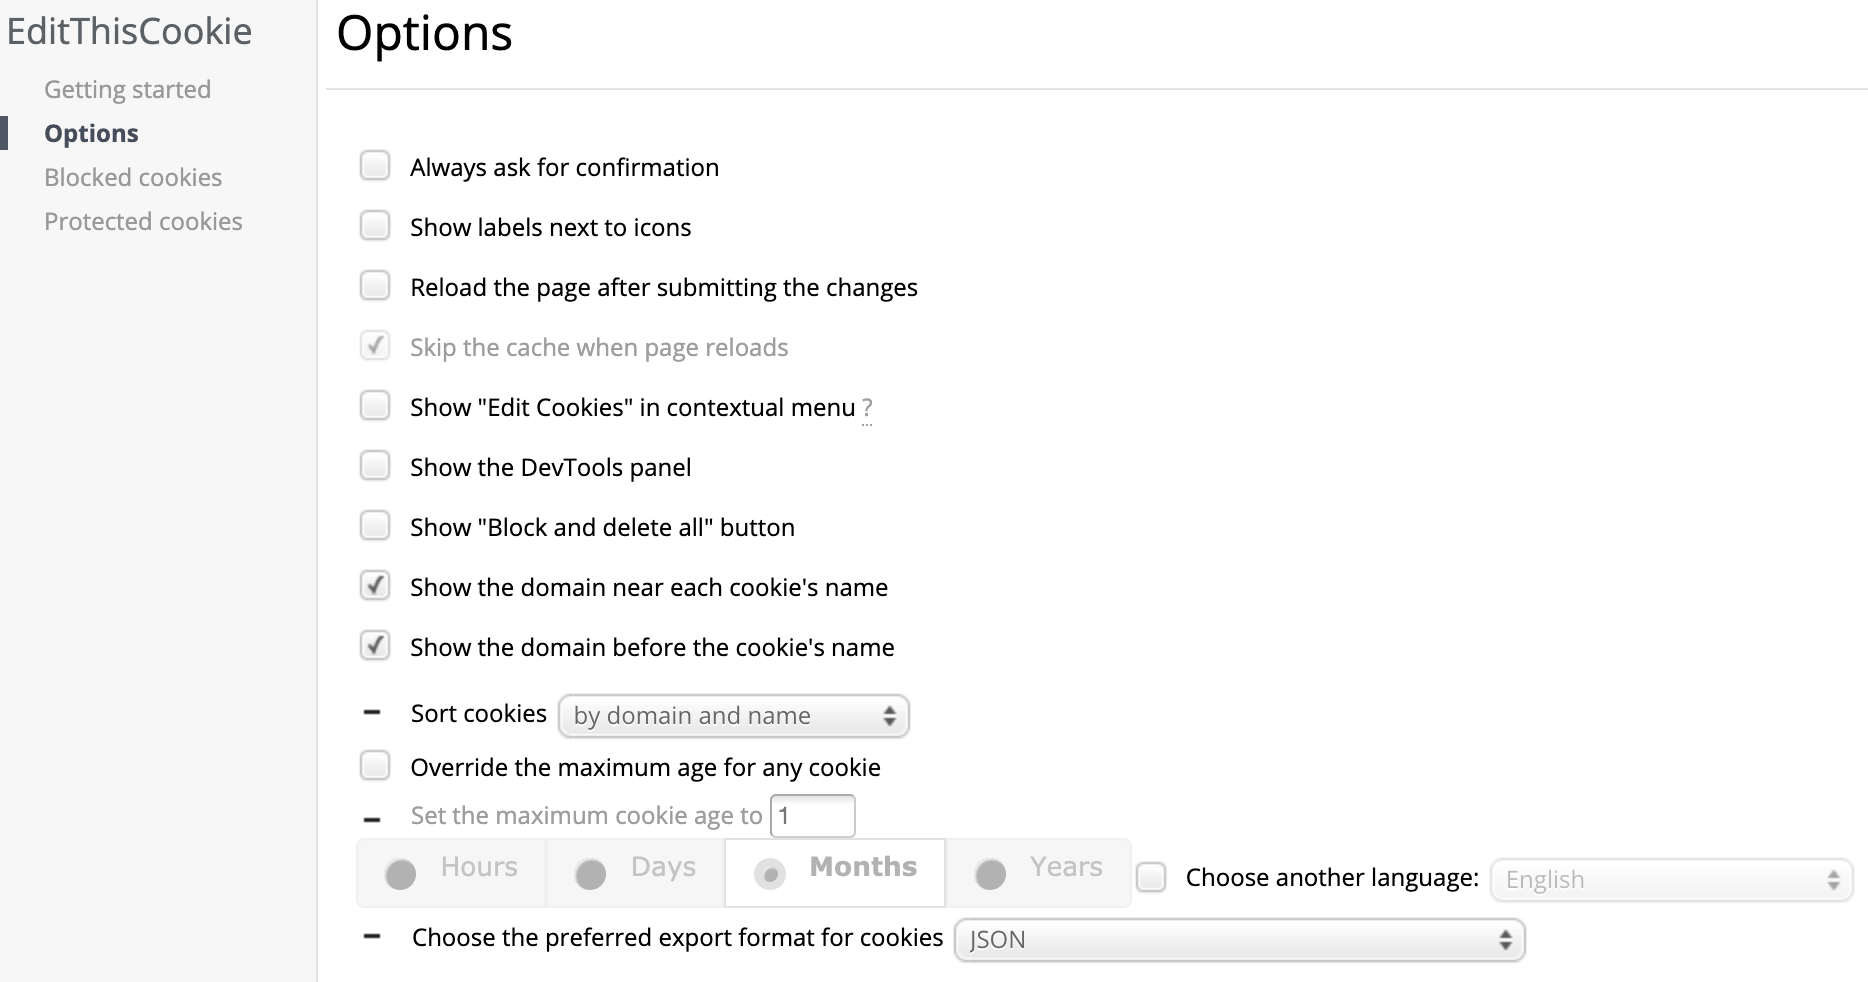The image size is (1868, 982).
Task: Collapse the 'Sort cookies' section
Action: pyautogui.click(x=372, y=713)
